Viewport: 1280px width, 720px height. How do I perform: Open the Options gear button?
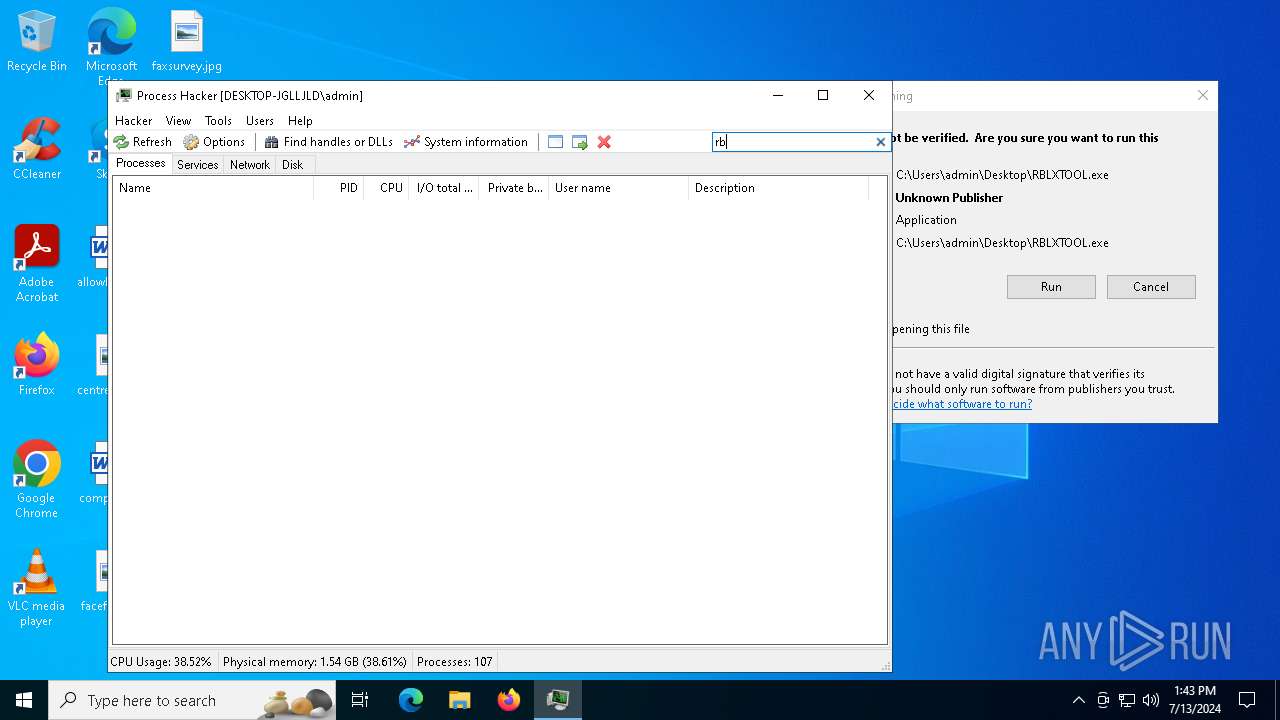click(214, 142)
